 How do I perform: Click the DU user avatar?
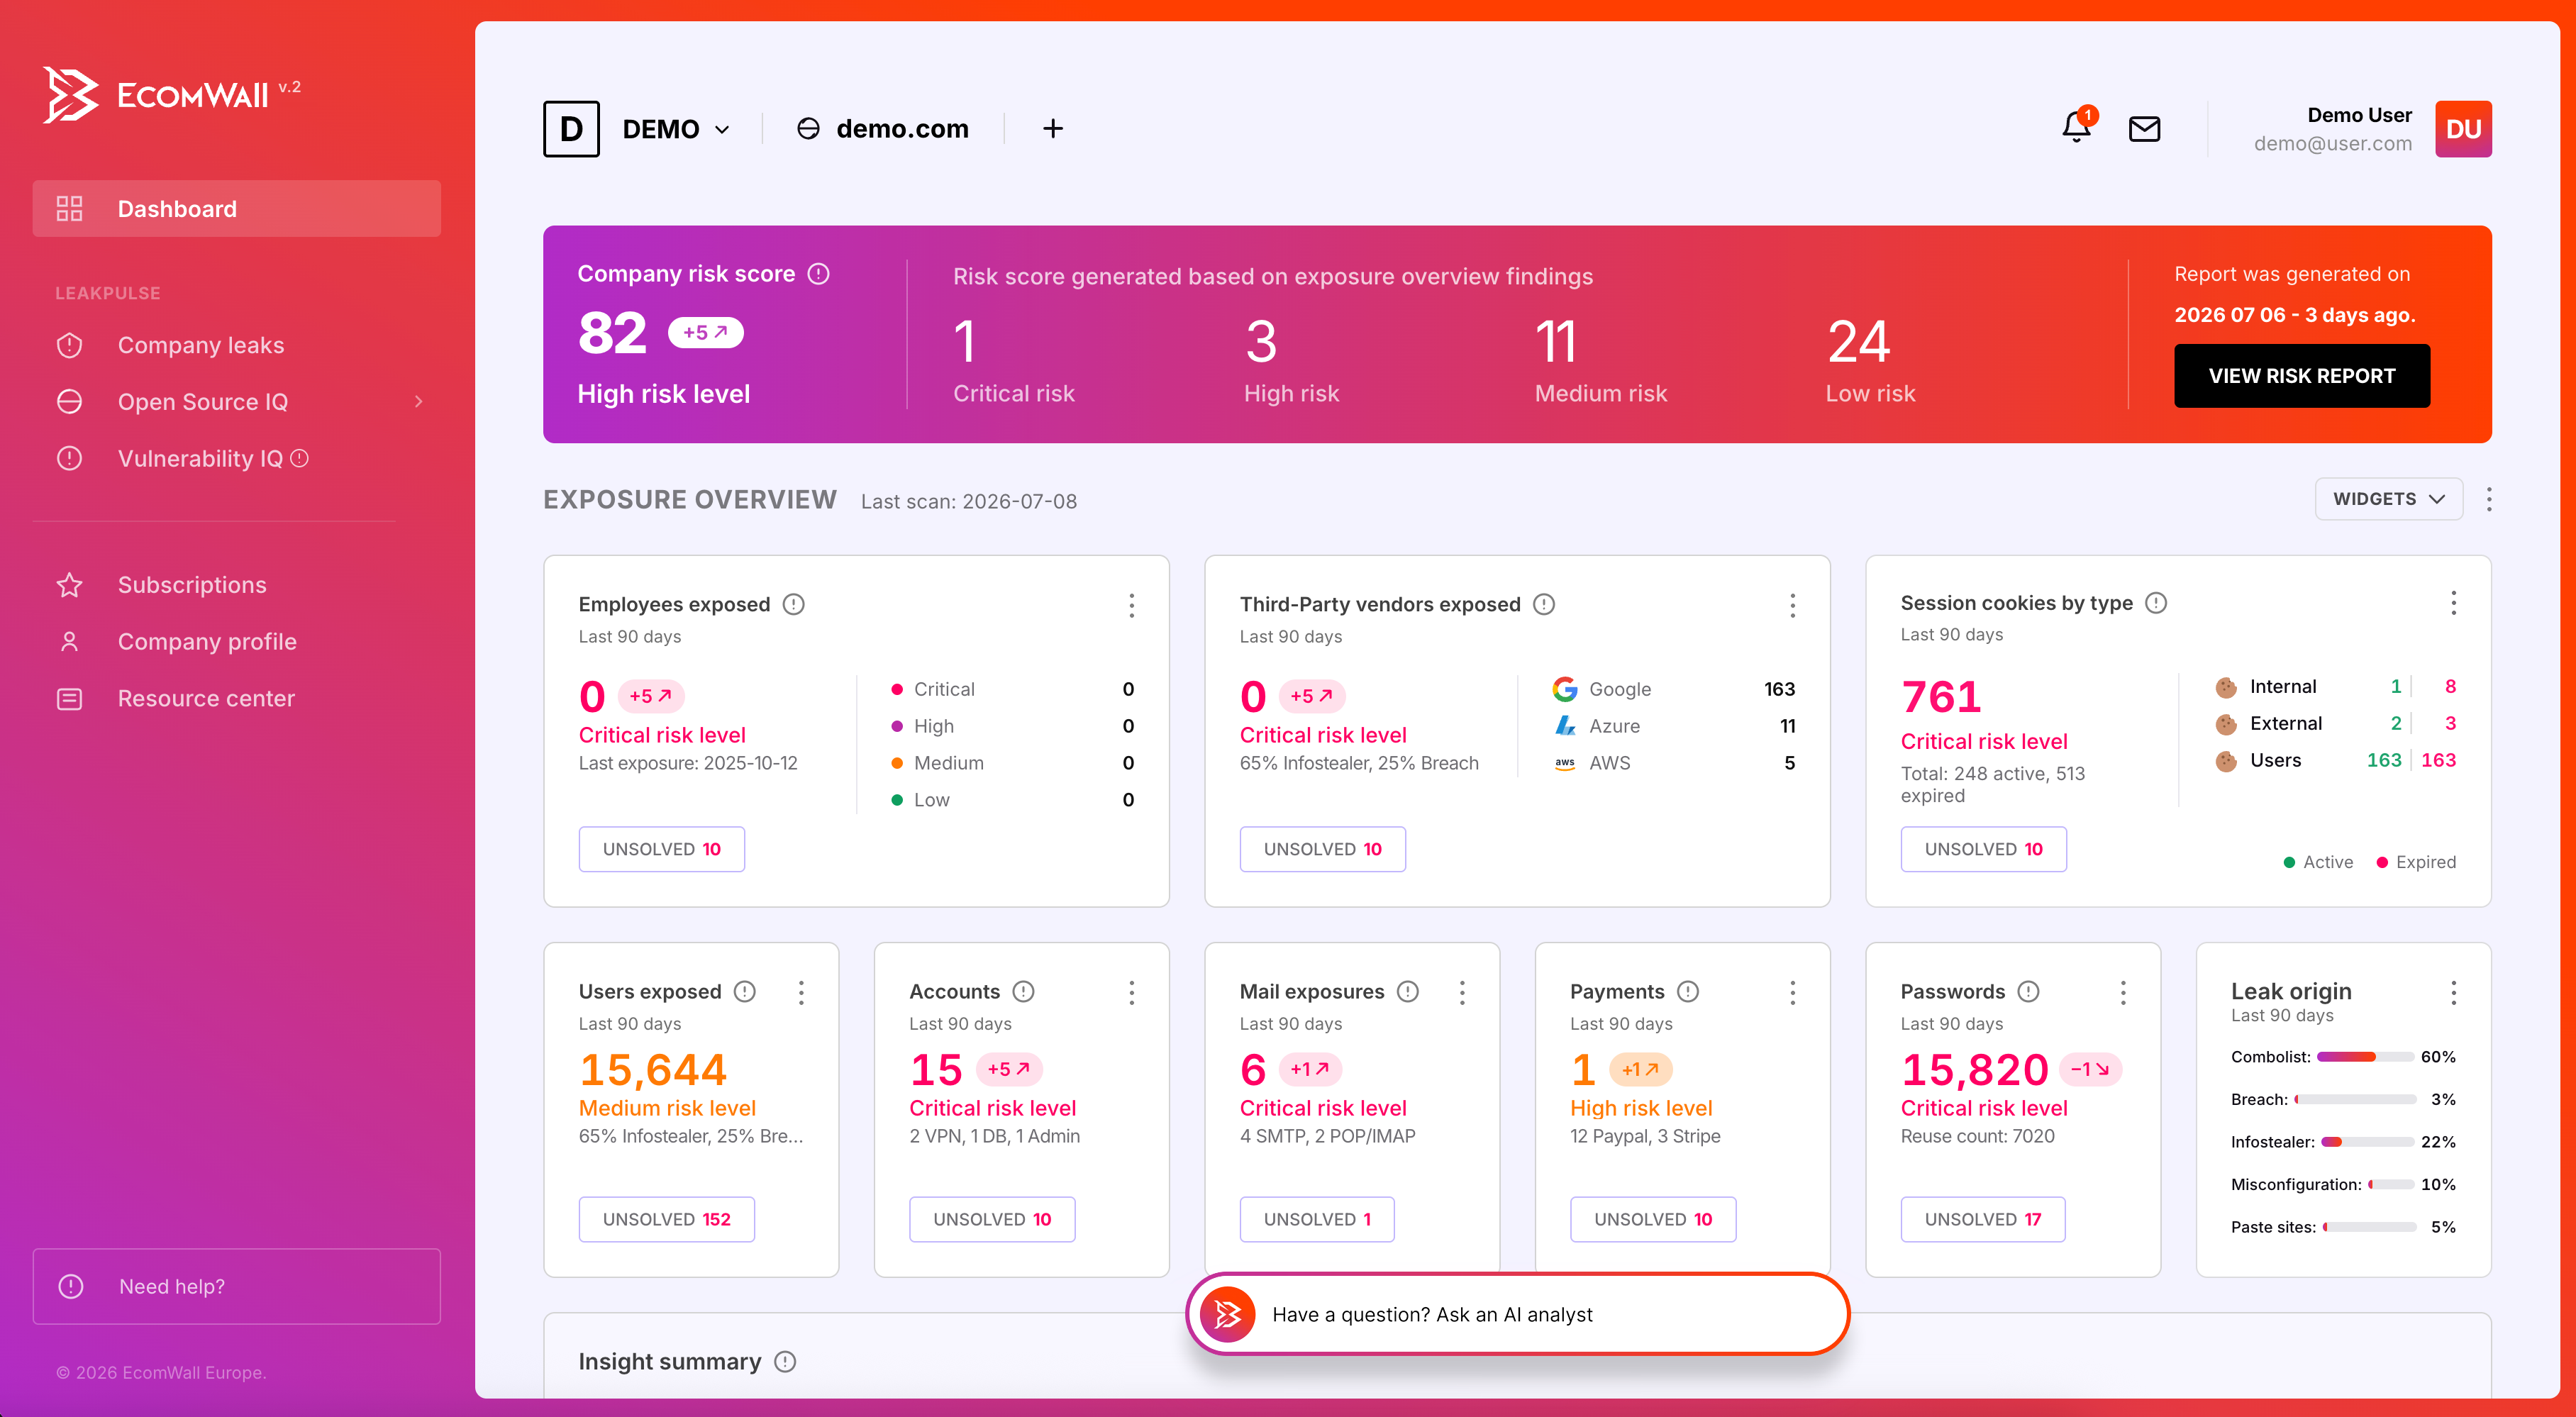(2463, 129)
